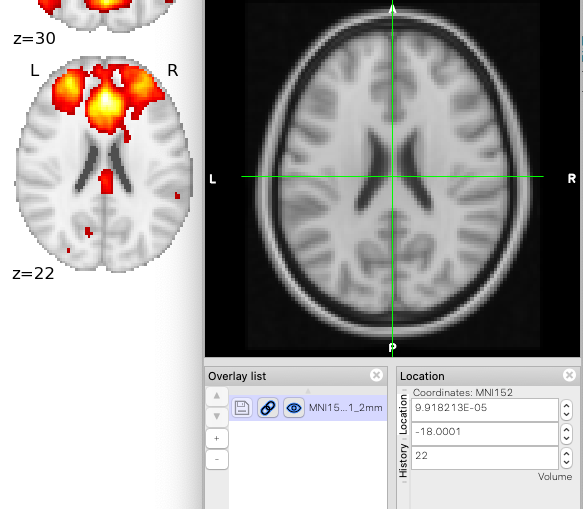Image resolution: width=583 pixels, height=509 pixels.
Task: Switch to the History vertical tab
Action: (x=403, y=460)
